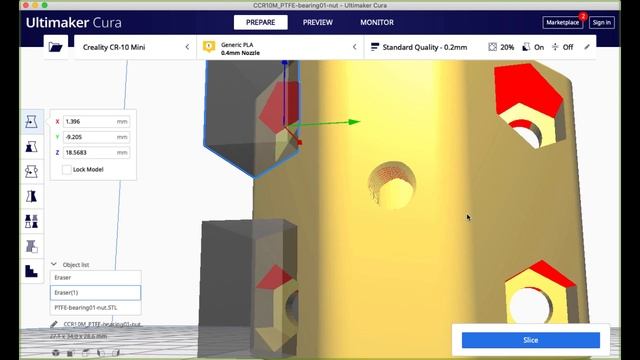Click the blue Z-axis handle

(284, 62)
